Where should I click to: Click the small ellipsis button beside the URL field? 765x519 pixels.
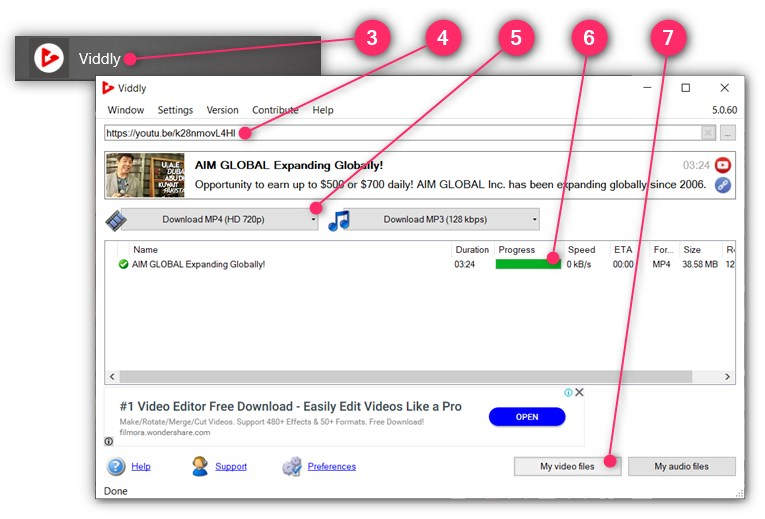pyautogui.click(x=728, y=133)
